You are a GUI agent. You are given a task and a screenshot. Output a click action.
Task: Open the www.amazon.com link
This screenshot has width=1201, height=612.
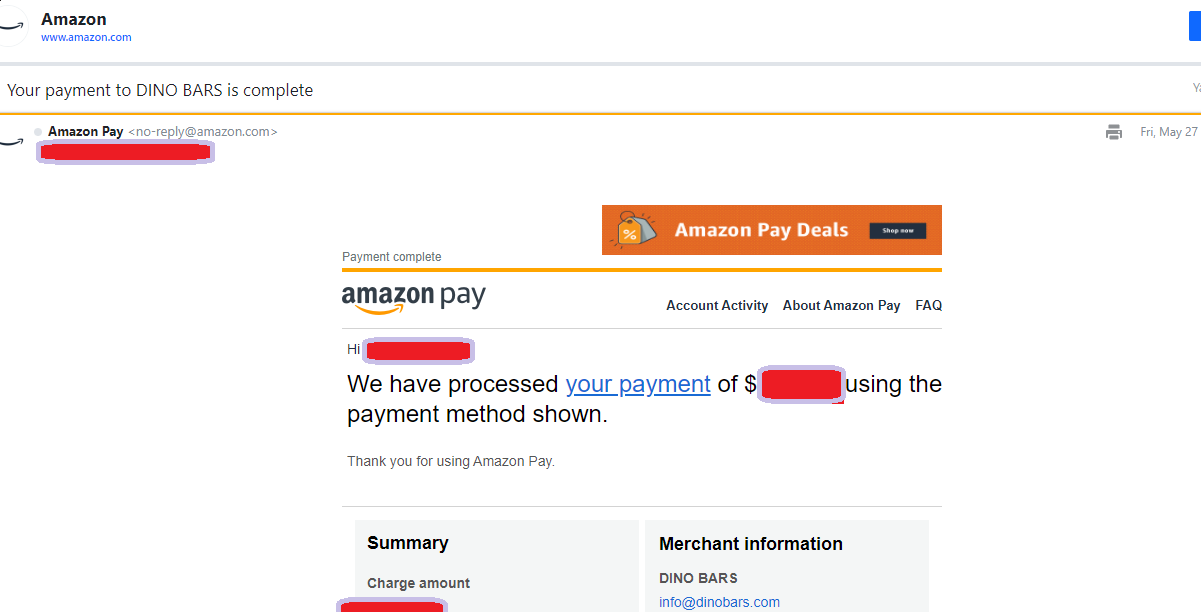[x=86, y=38]
